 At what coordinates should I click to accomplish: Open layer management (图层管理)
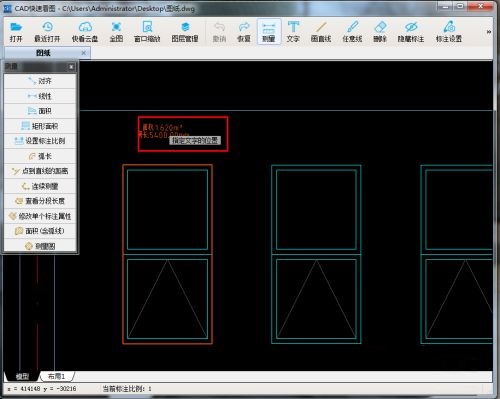point(185,32)
